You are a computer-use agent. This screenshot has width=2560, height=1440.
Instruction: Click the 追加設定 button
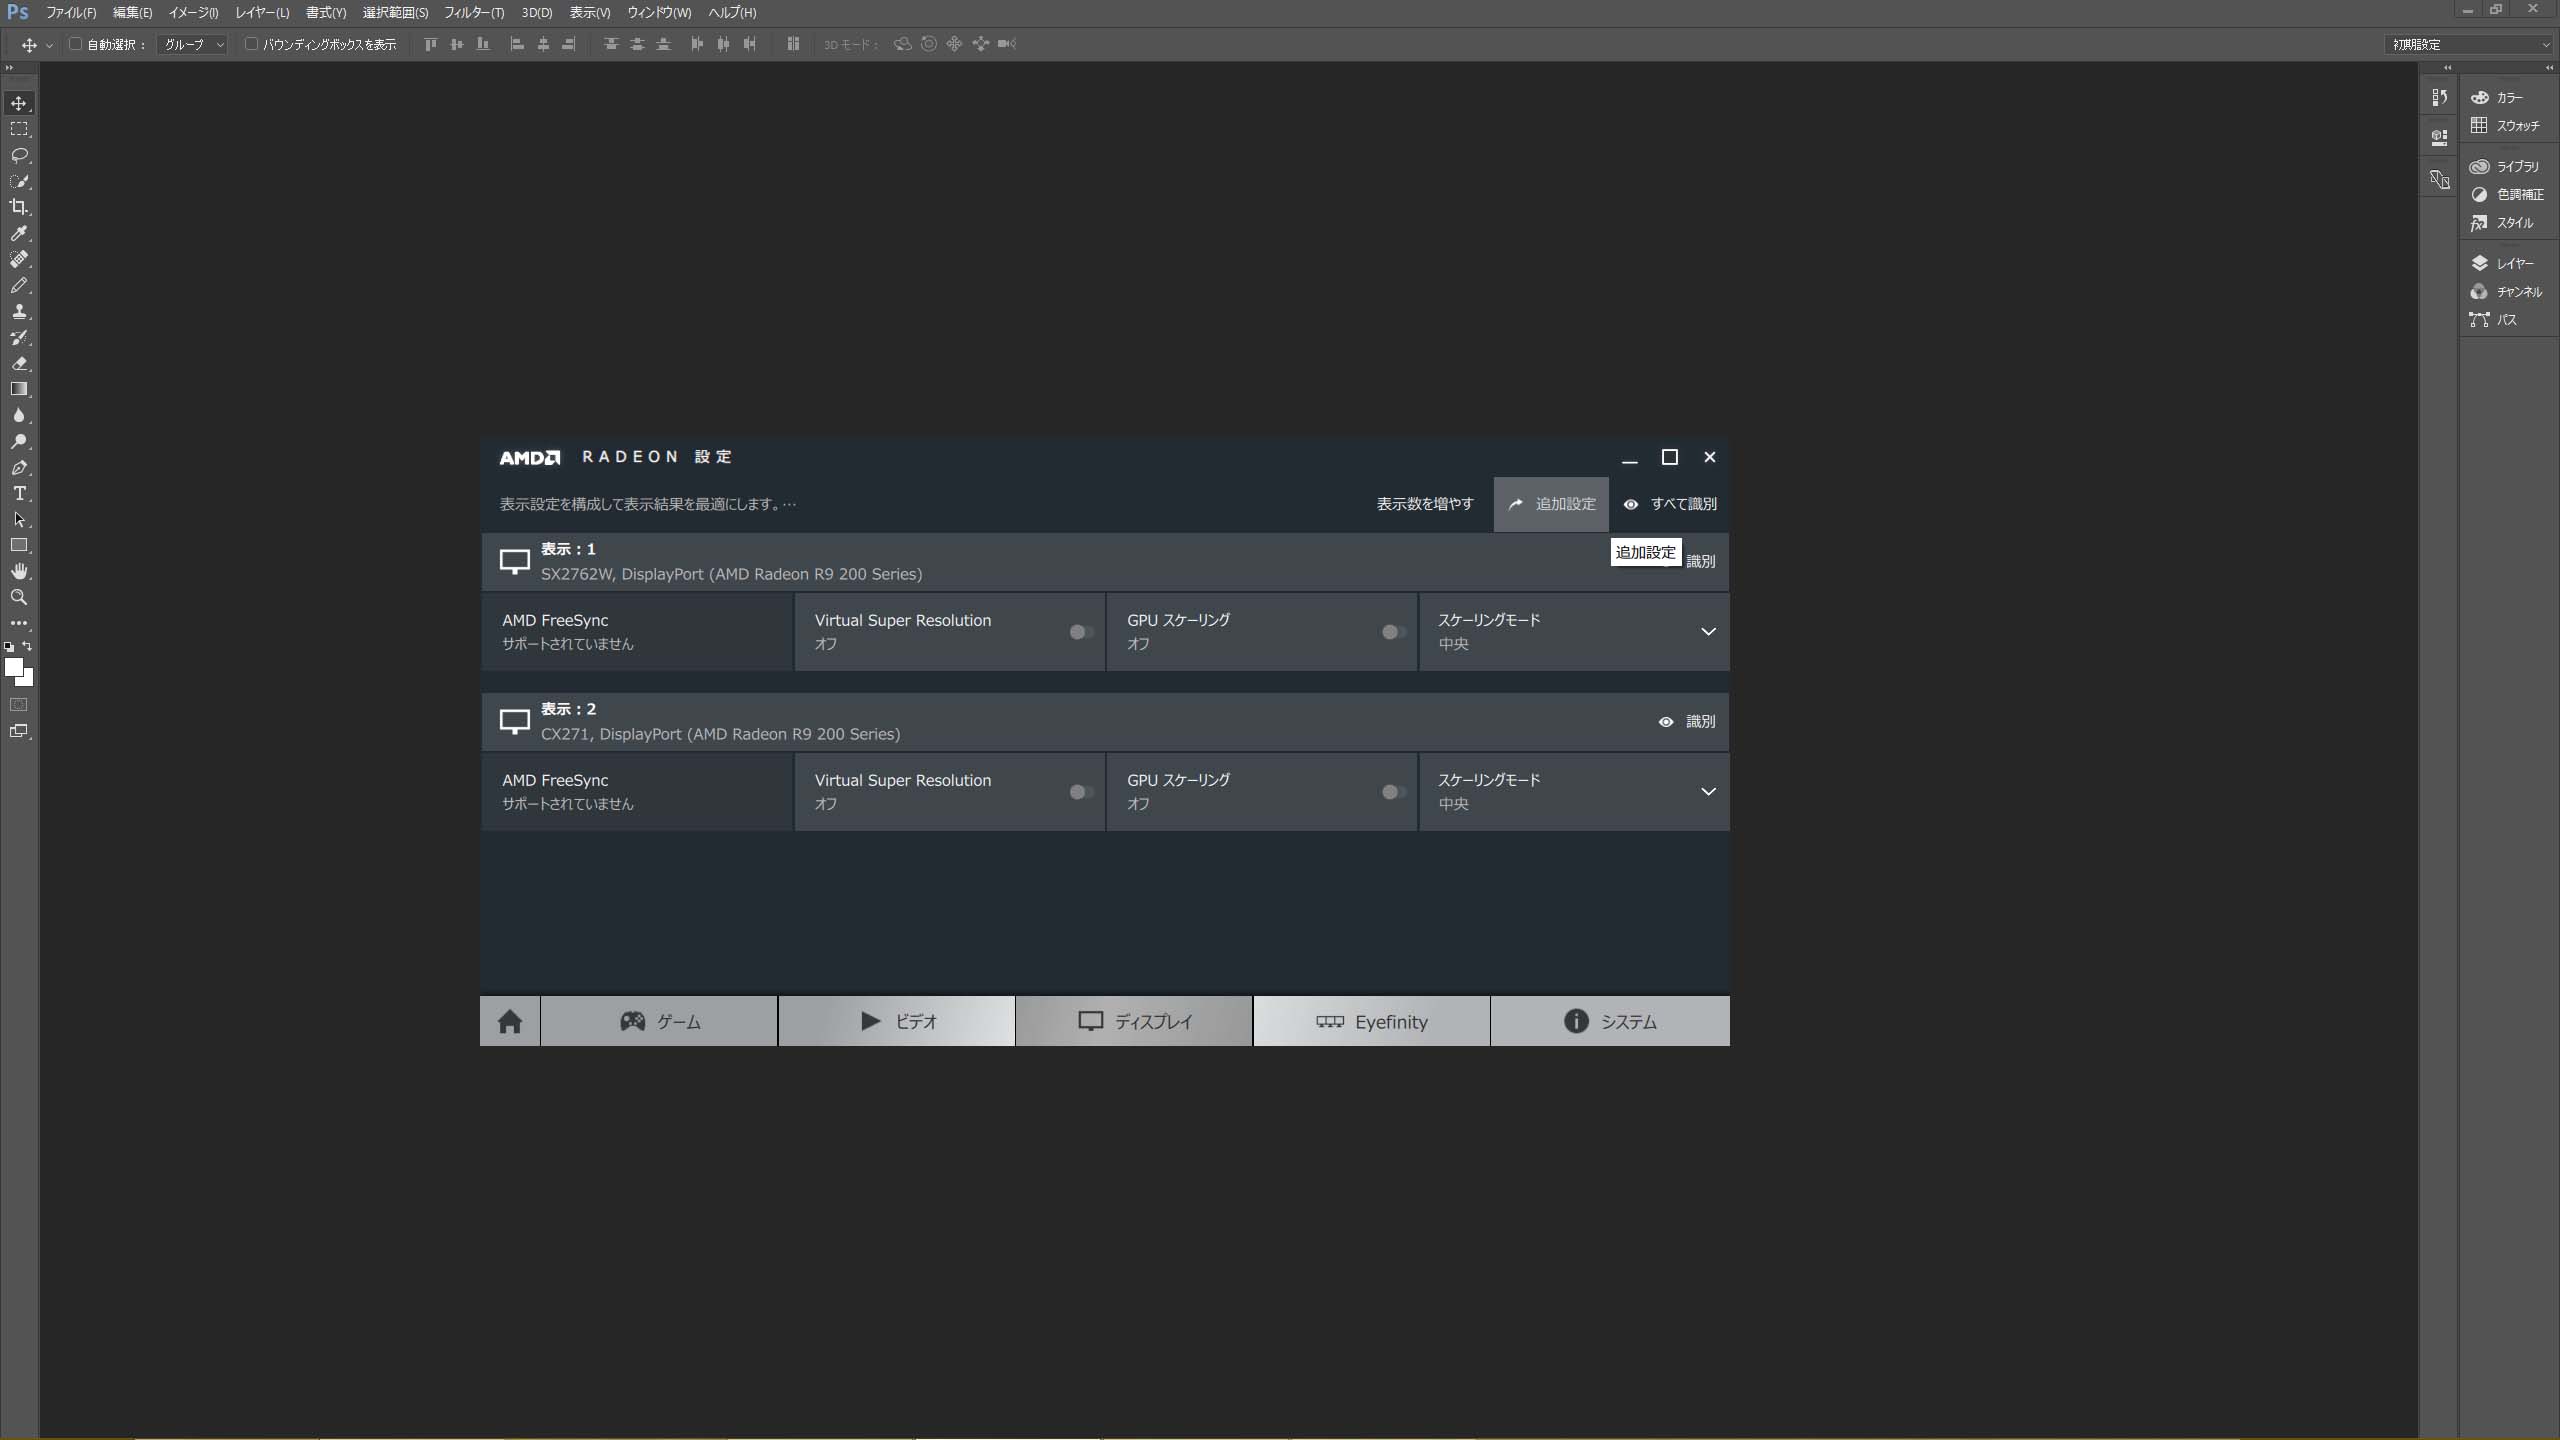point(1552,504)
